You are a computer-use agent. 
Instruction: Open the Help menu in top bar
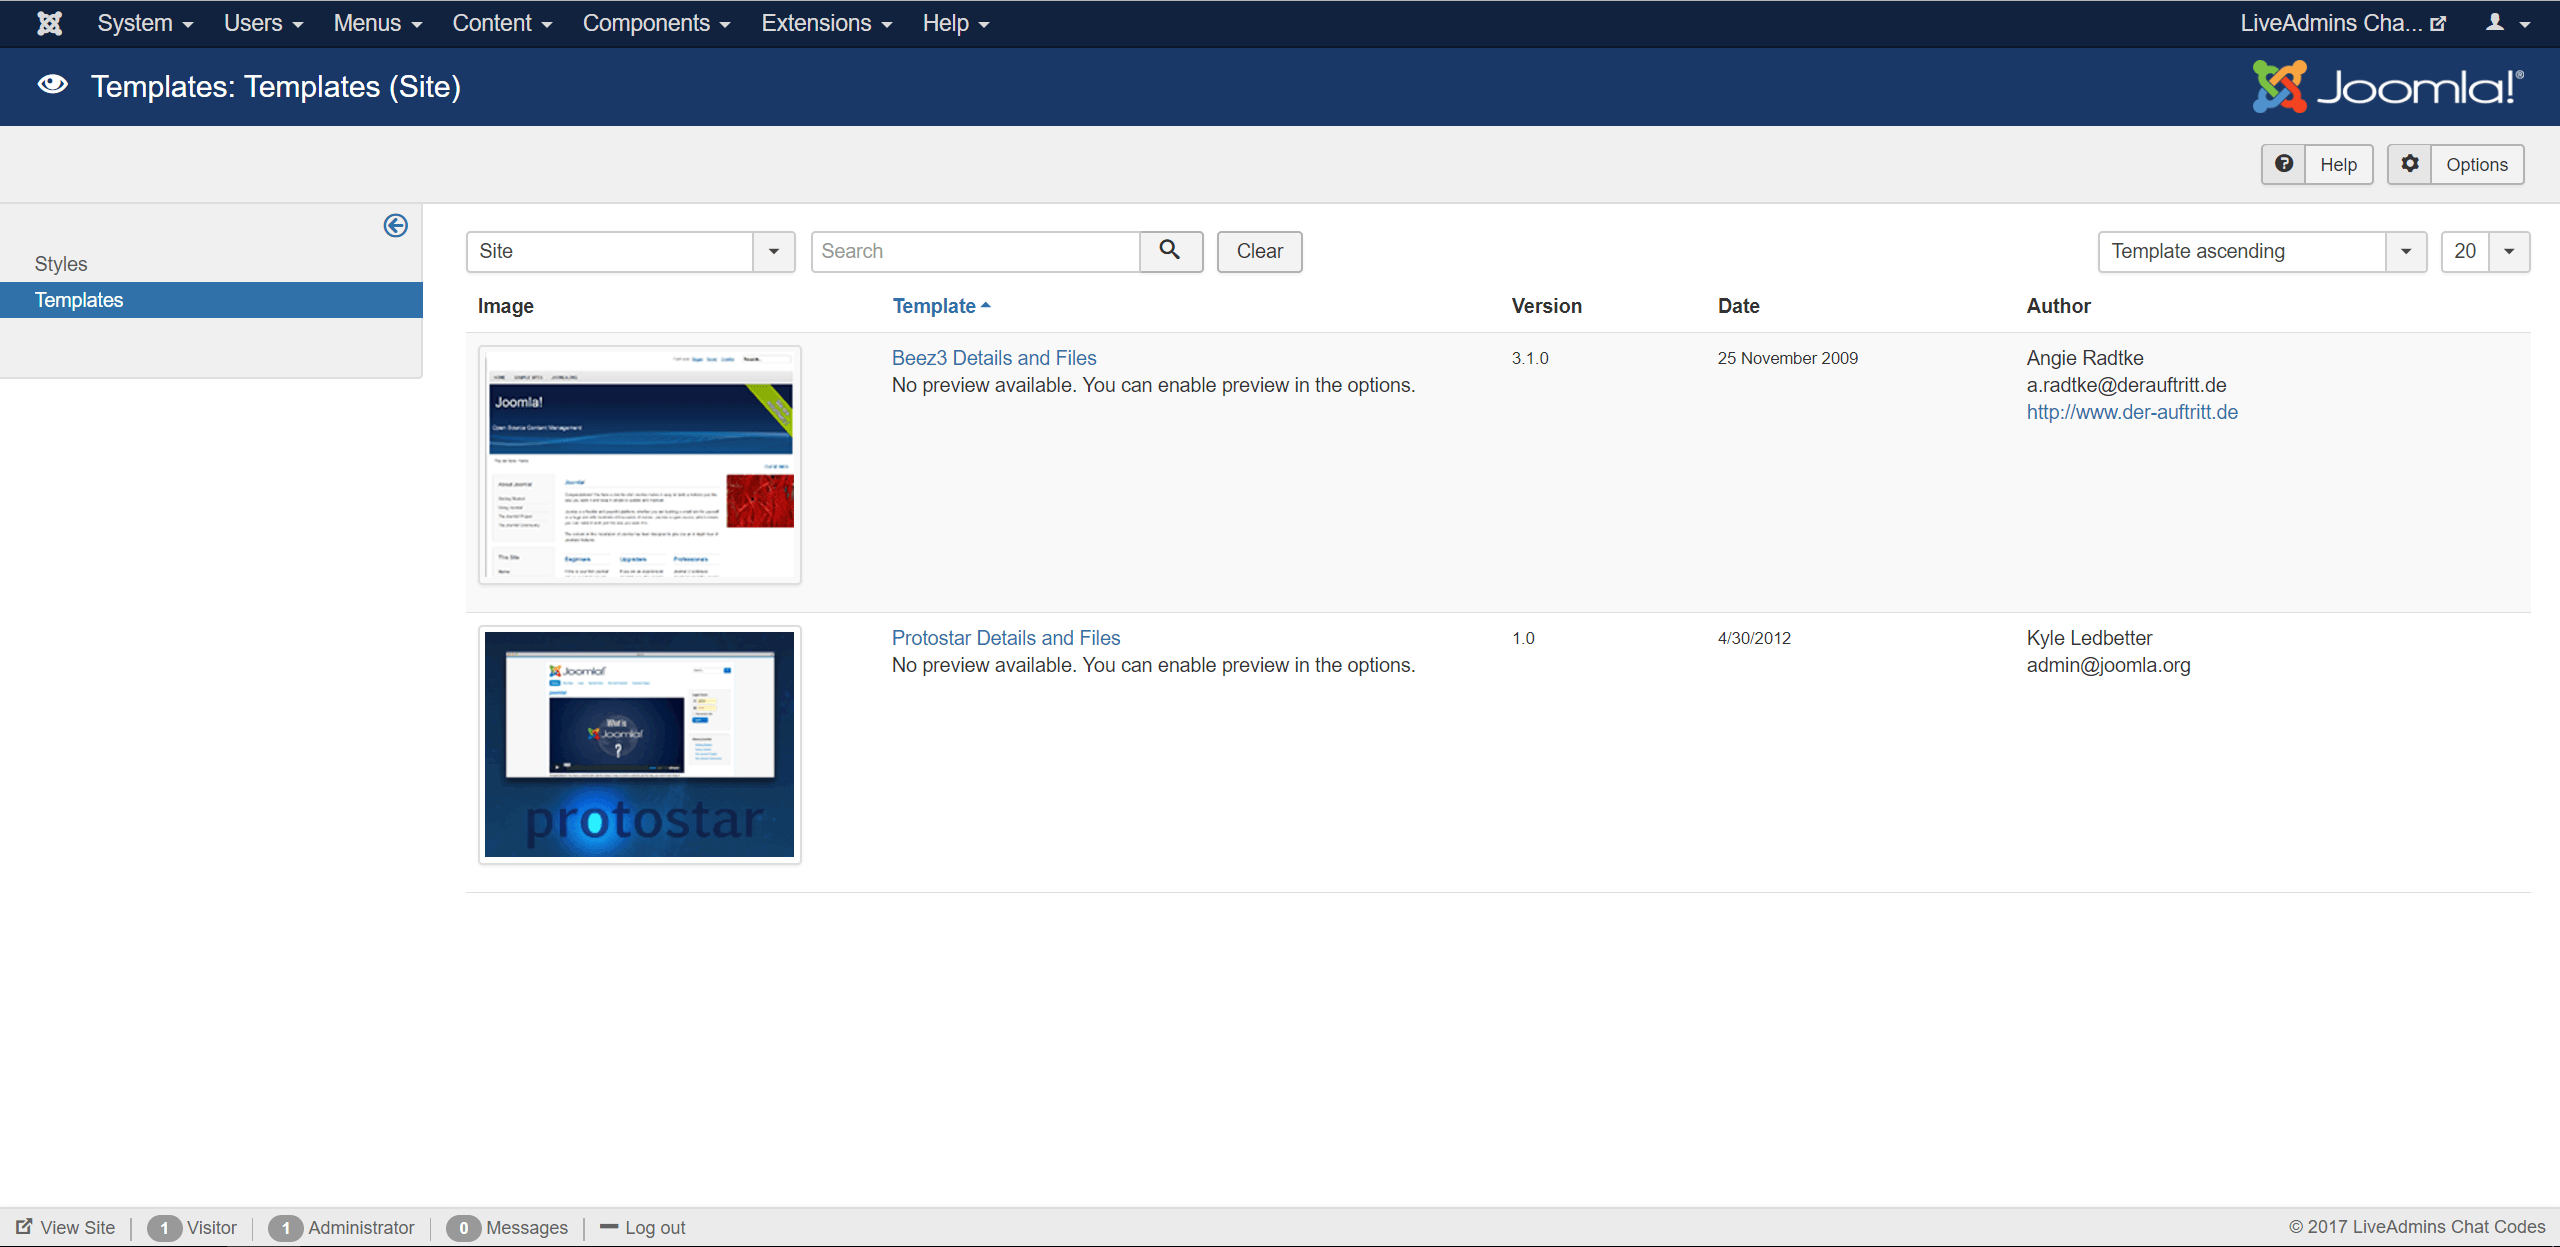955,23
